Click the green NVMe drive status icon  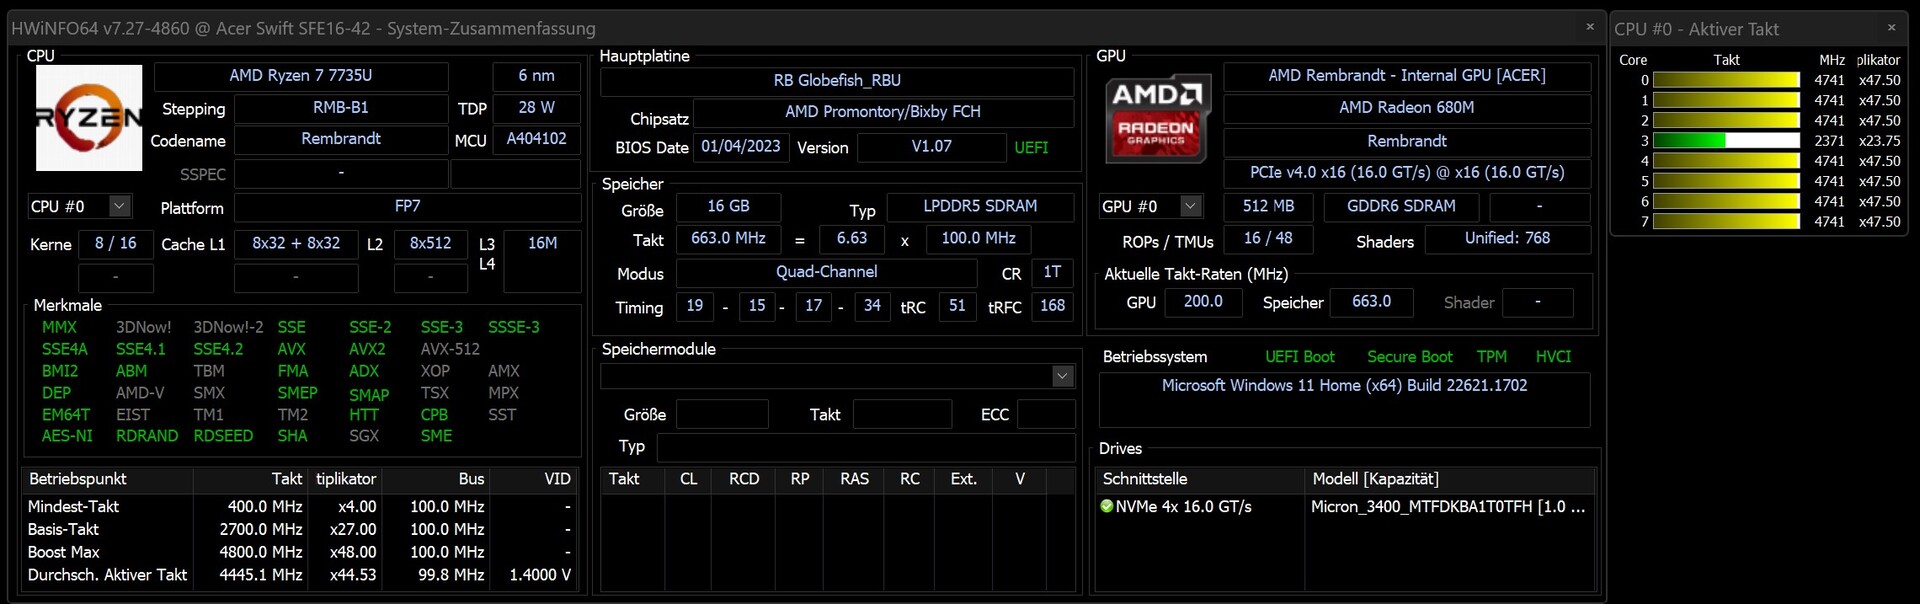(x=1107, y=506)
